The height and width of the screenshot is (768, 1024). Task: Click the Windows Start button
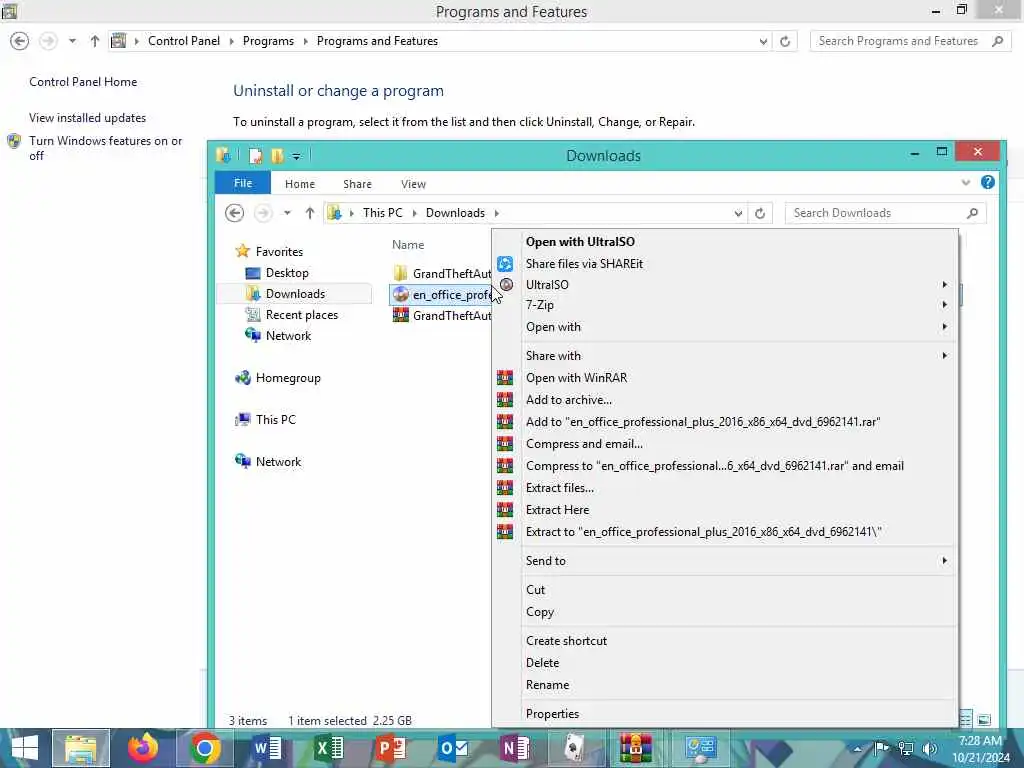click(x=24, y=748)
